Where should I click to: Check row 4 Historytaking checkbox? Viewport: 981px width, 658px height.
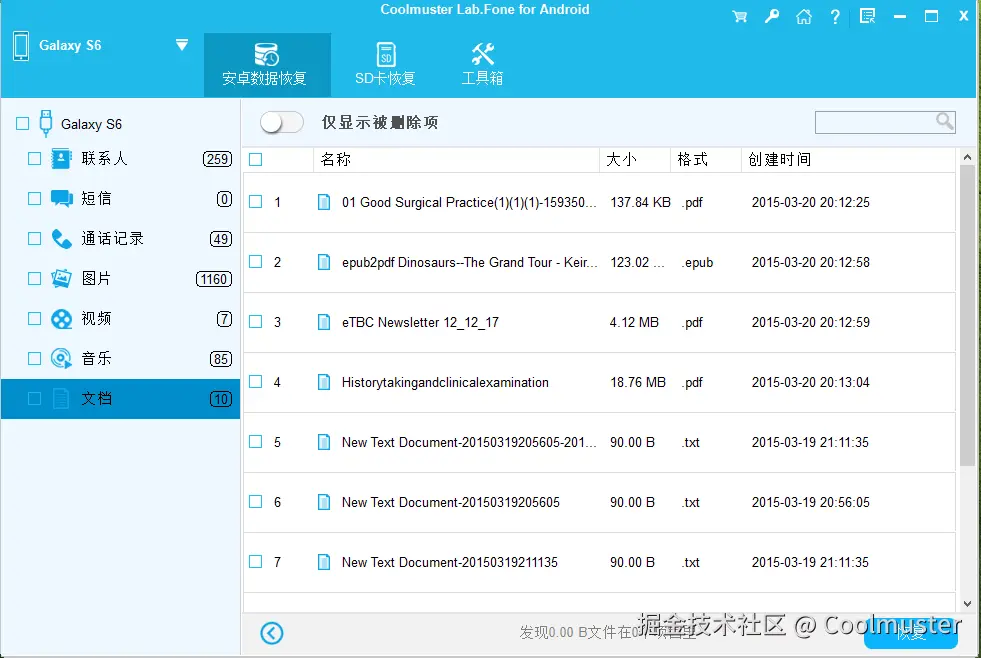(x=255, y=382)
